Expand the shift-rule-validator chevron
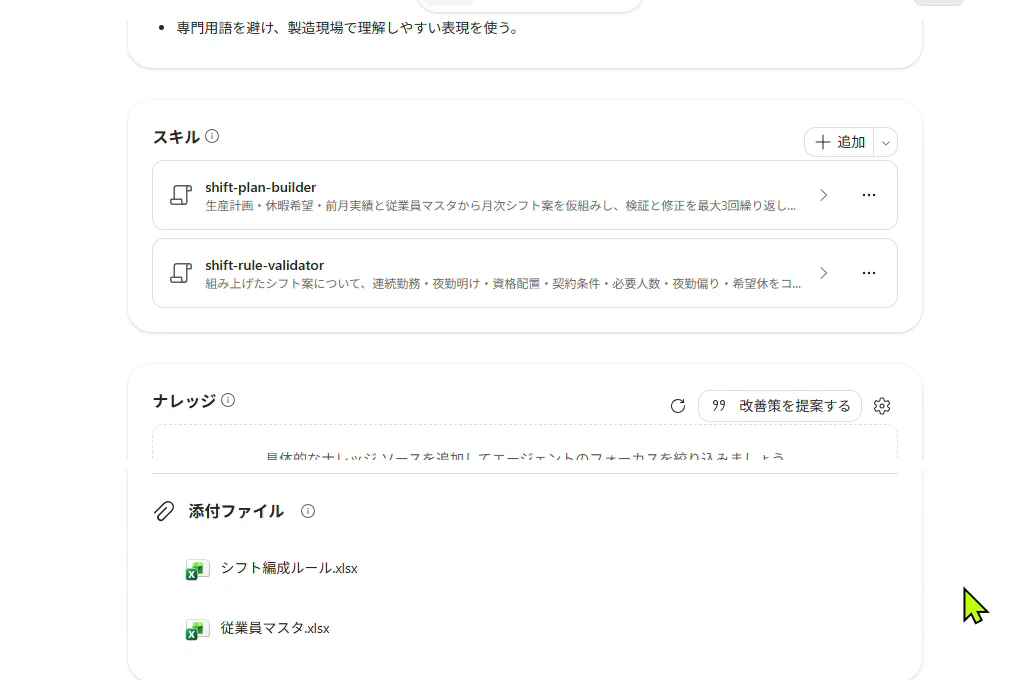 (823, 273)
